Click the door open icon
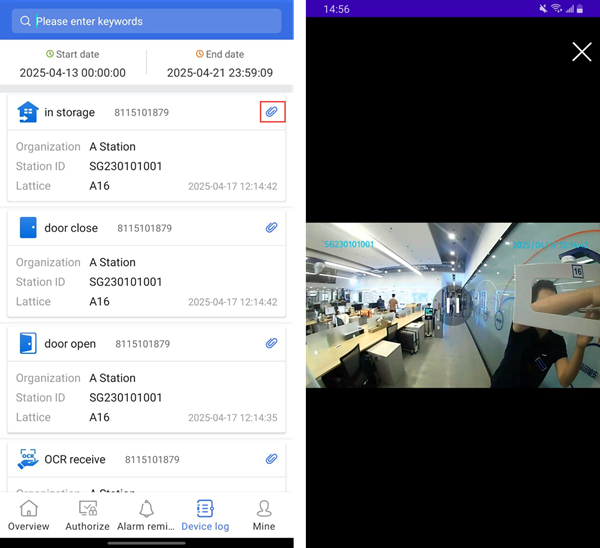Screen dimensions: 600x548 tap(27, 344)
